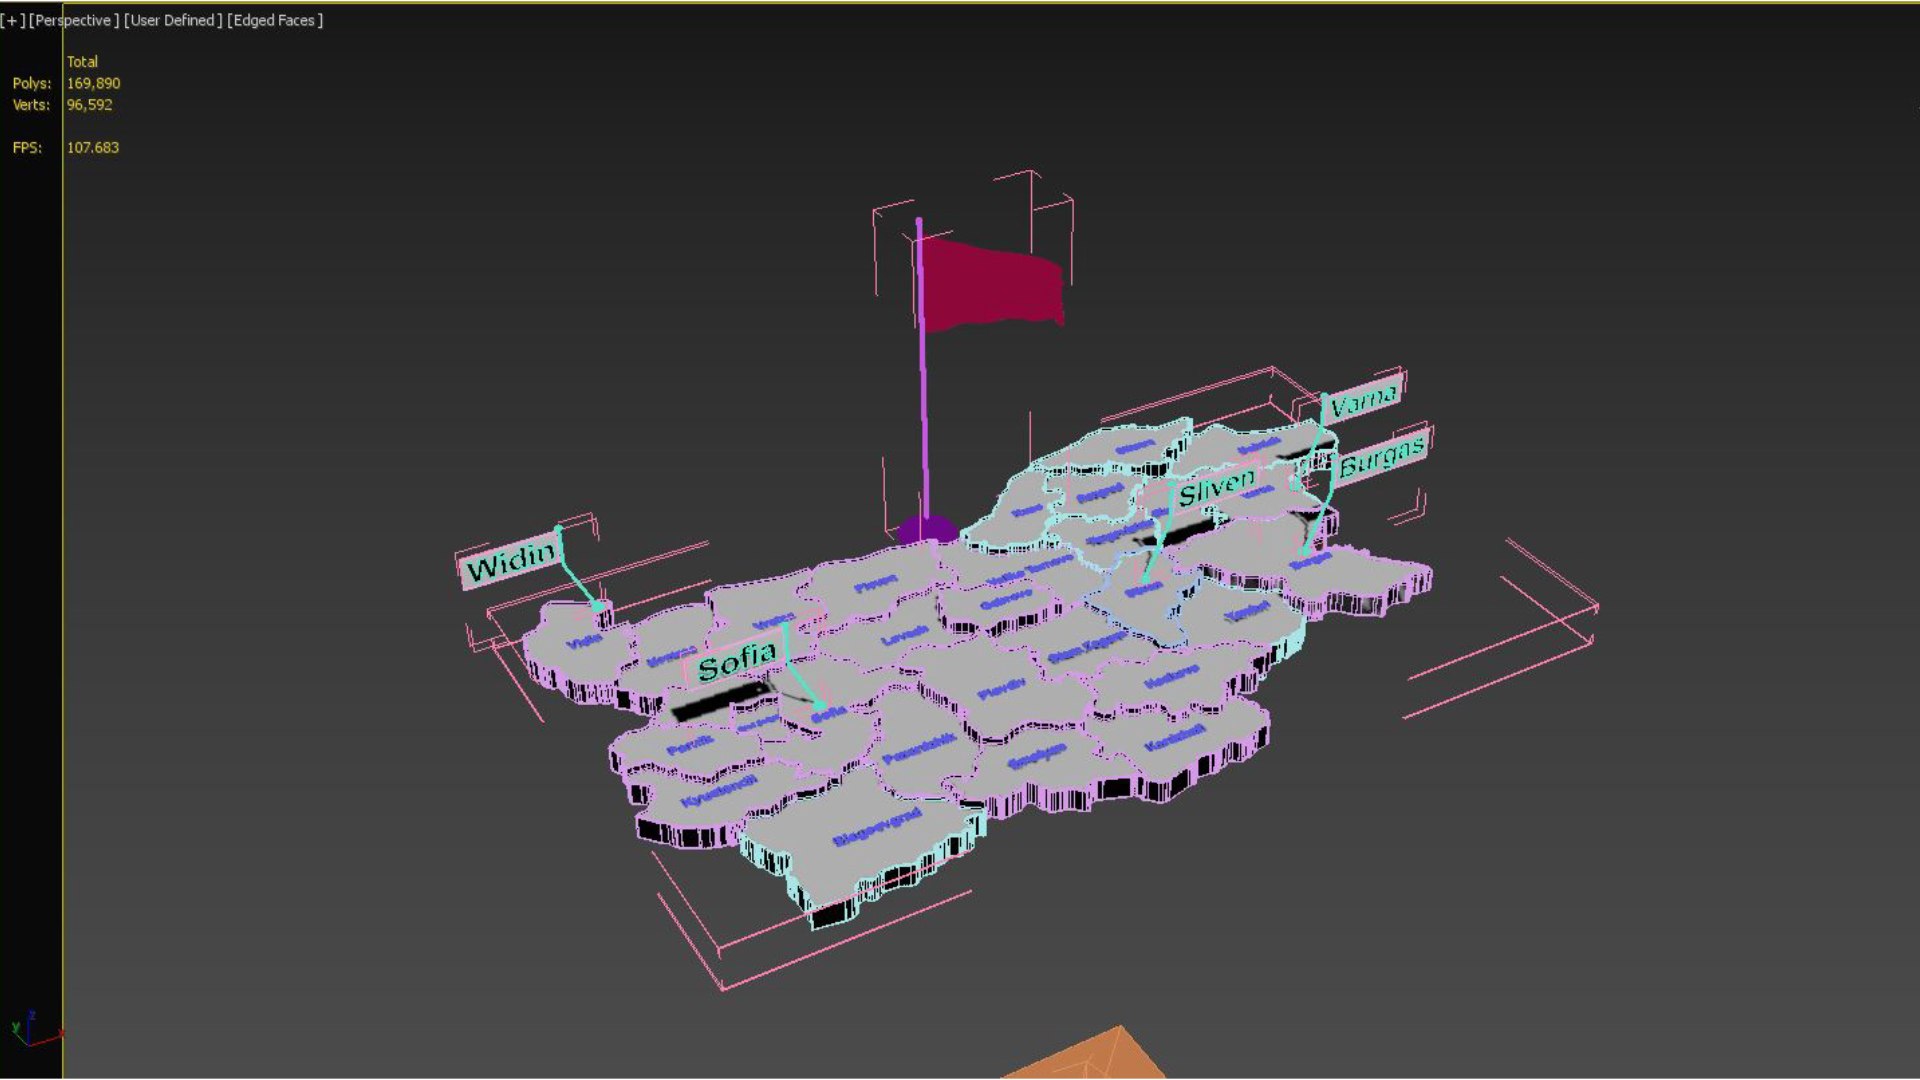Open the Edged Faces shading menu
Viewport: 1920px width, 1080px height.
pyautogui.click(x=275, y=20)
